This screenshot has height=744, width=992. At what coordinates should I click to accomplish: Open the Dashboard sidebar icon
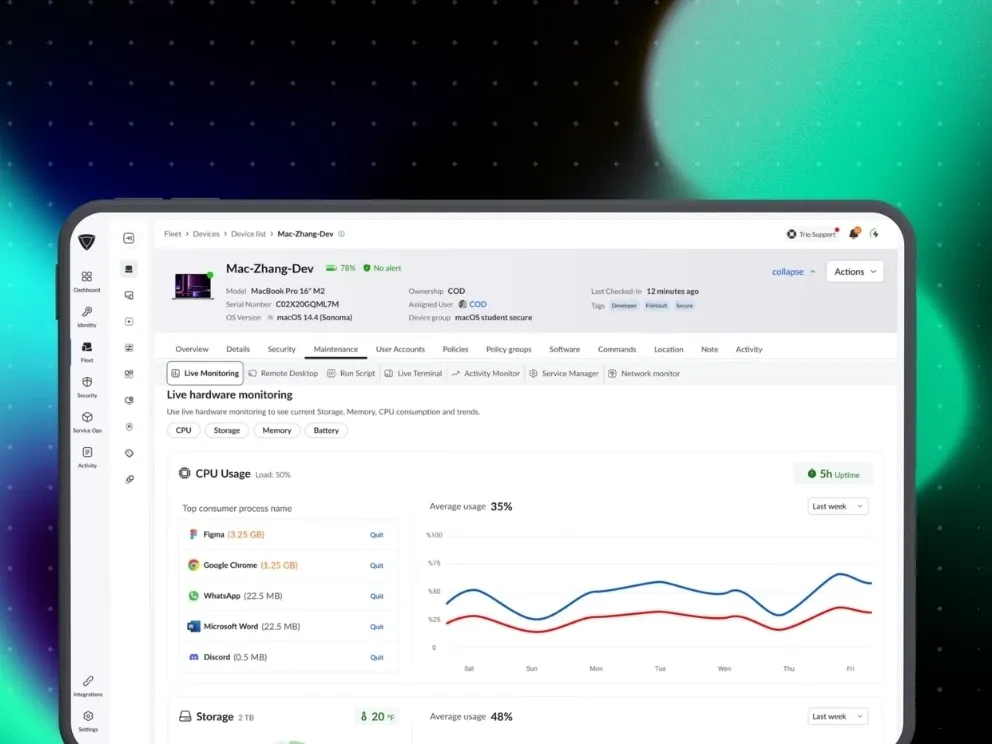click(87, 277)
